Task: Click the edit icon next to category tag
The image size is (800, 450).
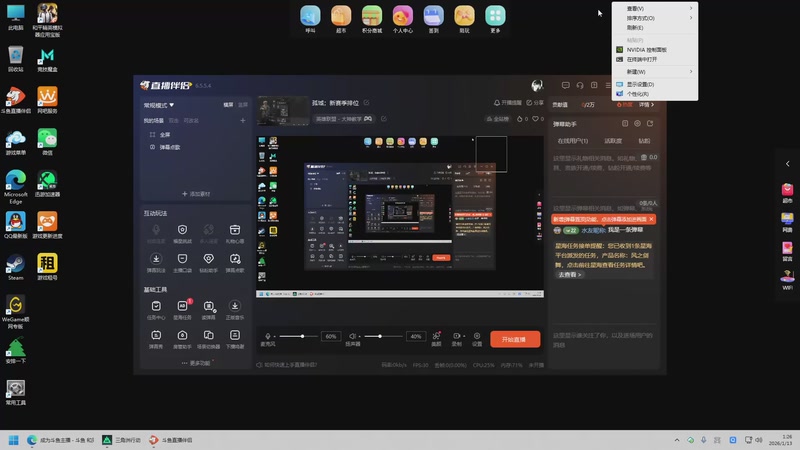Action: pyautogui.click(x=384, y=119)
